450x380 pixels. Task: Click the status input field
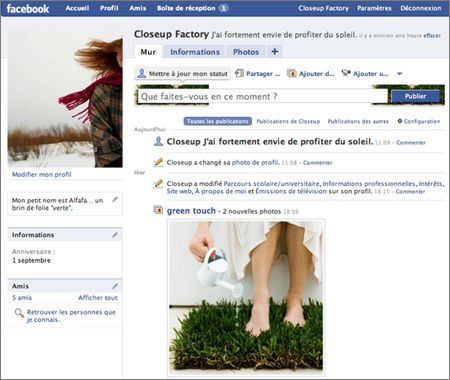pos(263,96)
